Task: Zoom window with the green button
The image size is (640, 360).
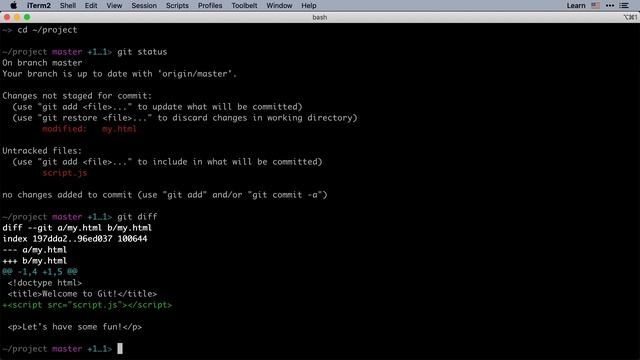Action: 27,17
